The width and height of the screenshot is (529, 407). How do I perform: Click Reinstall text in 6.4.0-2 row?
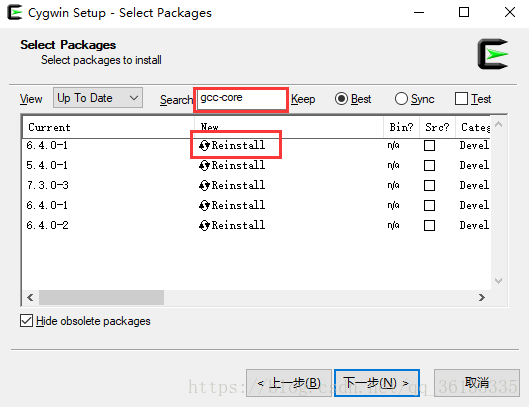[238, 225]
